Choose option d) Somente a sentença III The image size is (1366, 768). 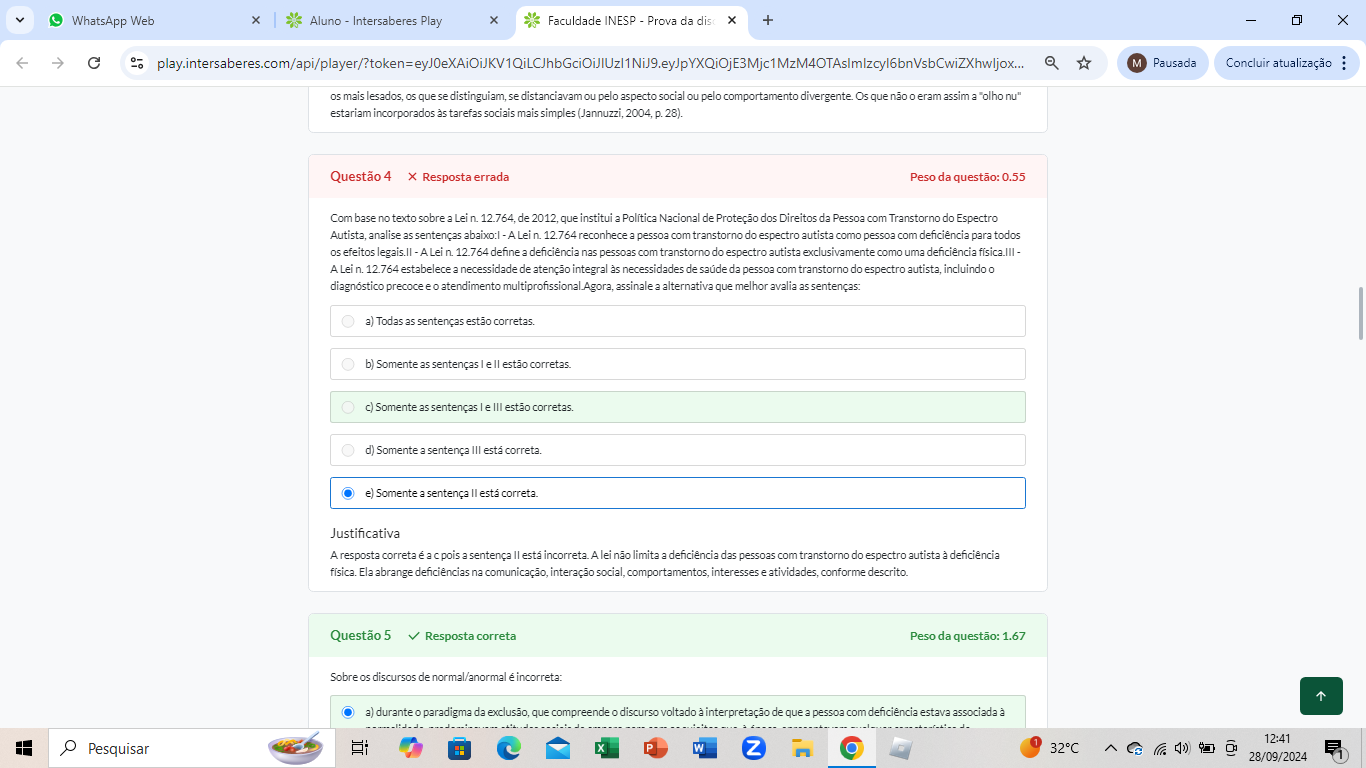pos(348,450)
